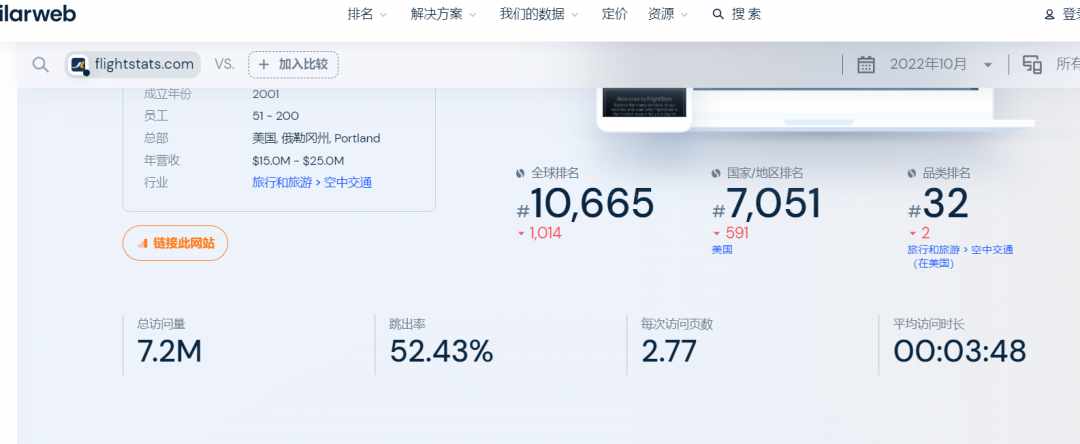Click the country rank change value 591
Screen dimensions: 1080x444
click(x=737, y=233)
